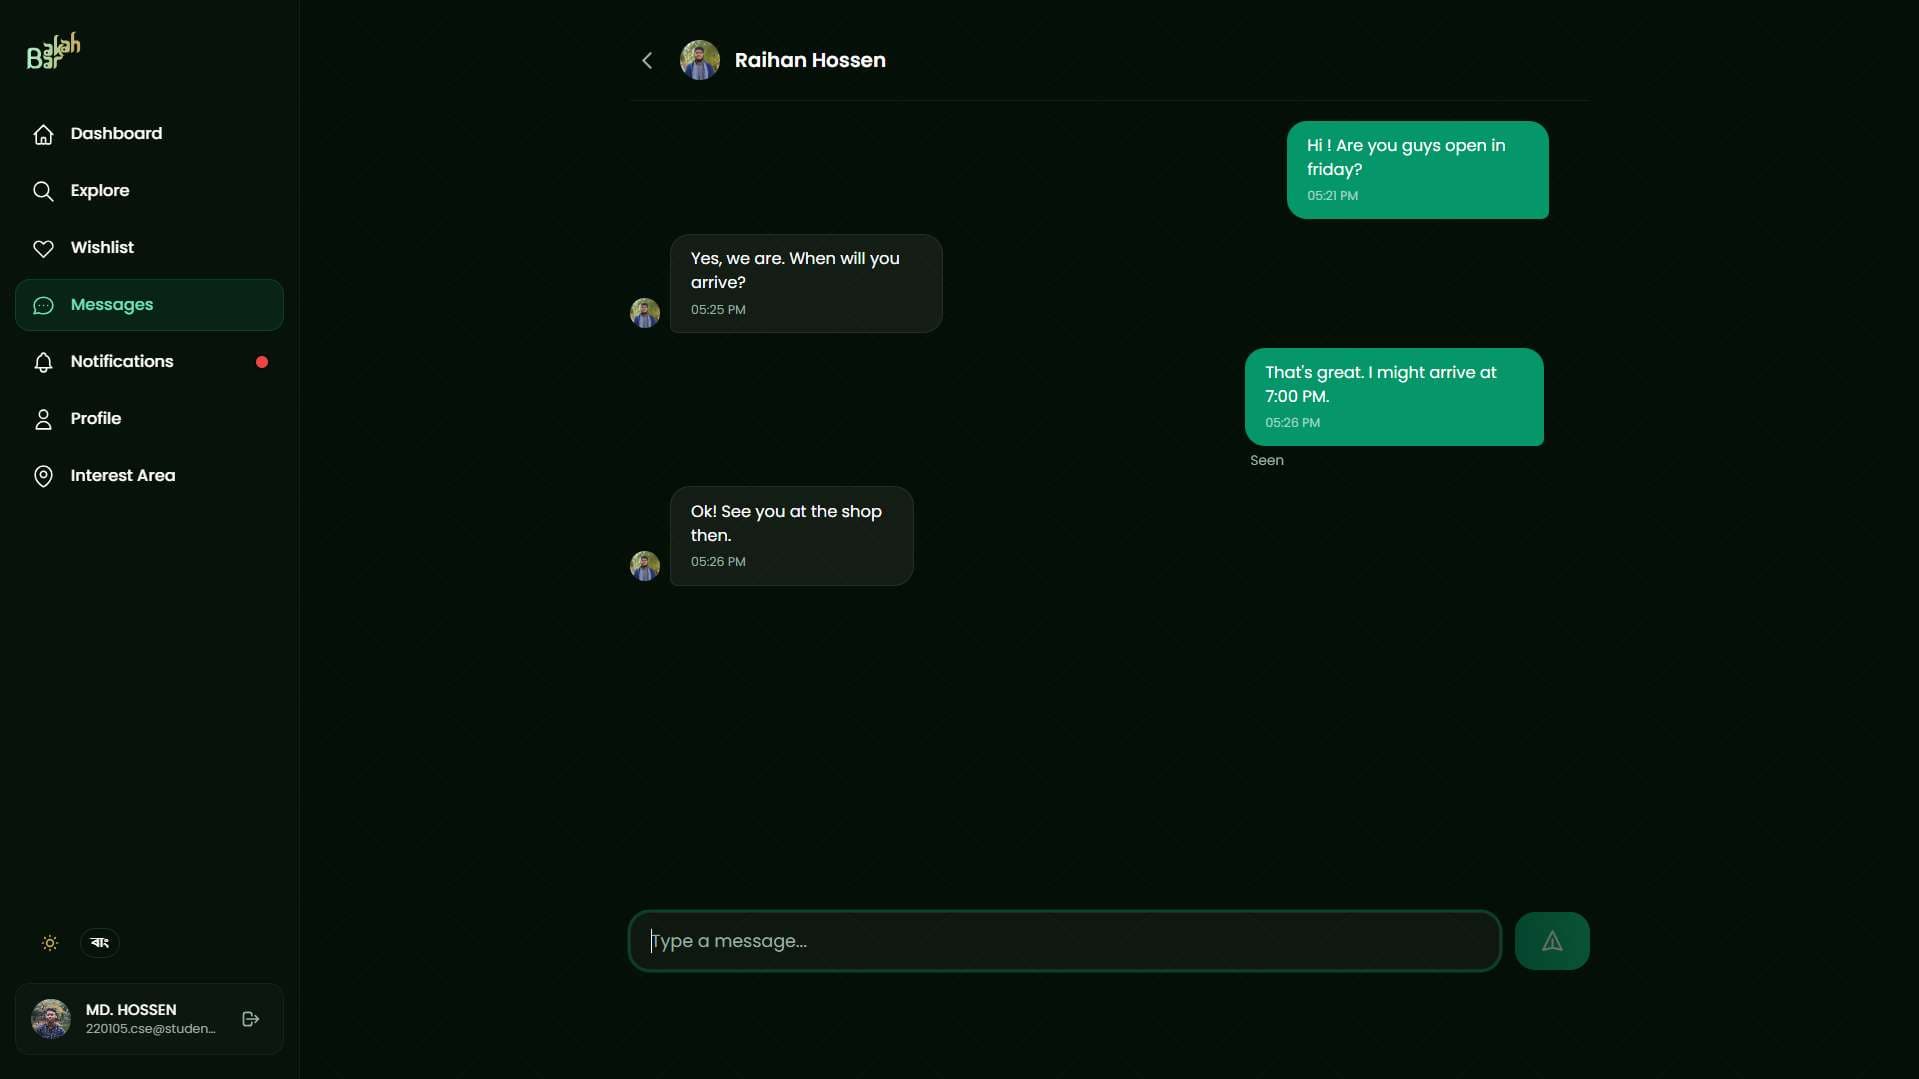Screen dimensions: 1919x1079
Task: Click the Raihan Hossen chat header name
Action: [810, 60]
